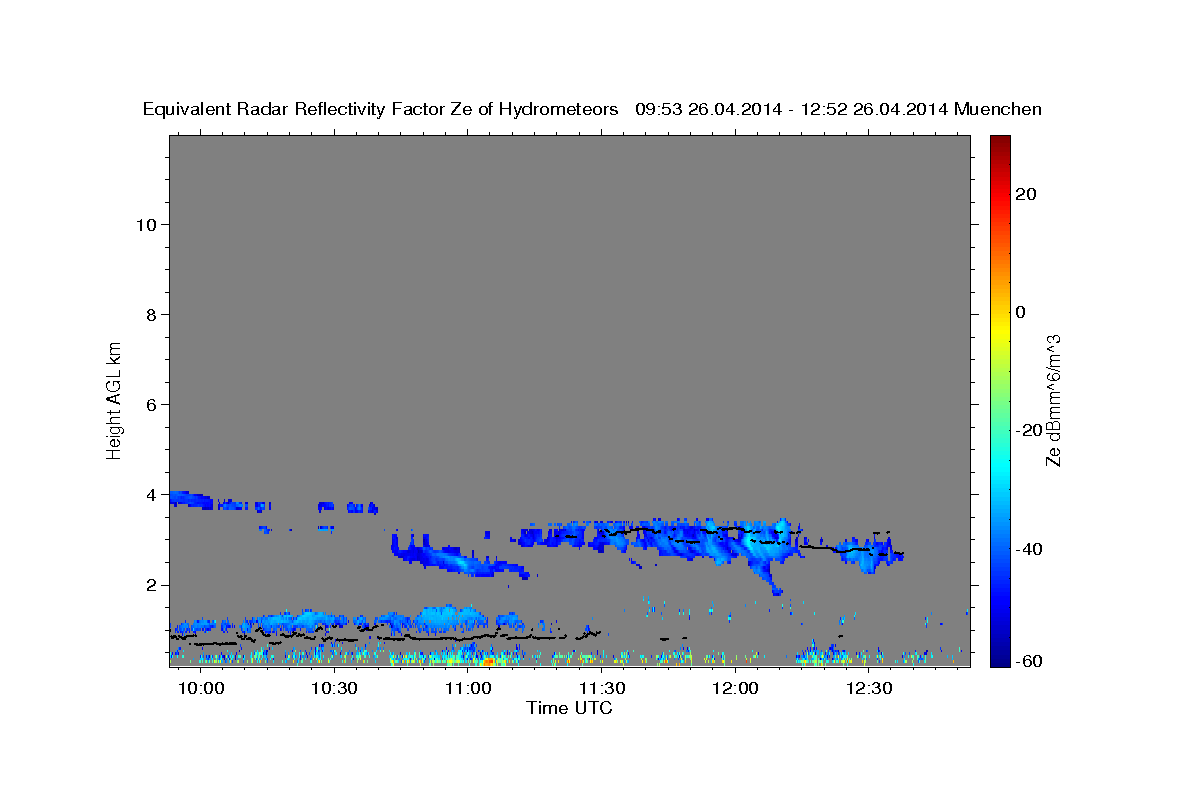The height and width of the screenshot is (800, 1200).
Task: Click the dark blue bottom of the colorbar
Action: [999, 655]
